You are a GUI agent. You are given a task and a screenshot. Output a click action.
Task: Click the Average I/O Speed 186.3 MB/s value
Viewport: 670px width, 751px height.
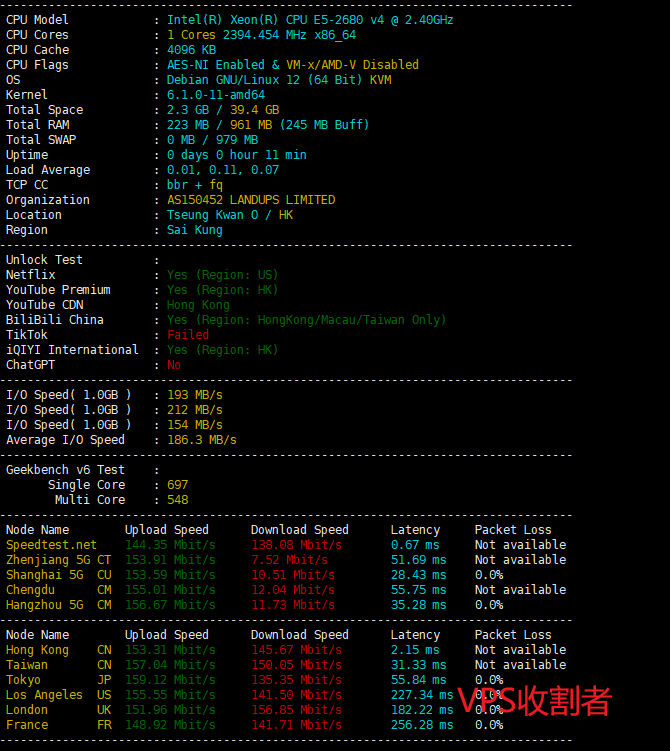(202, 440)
